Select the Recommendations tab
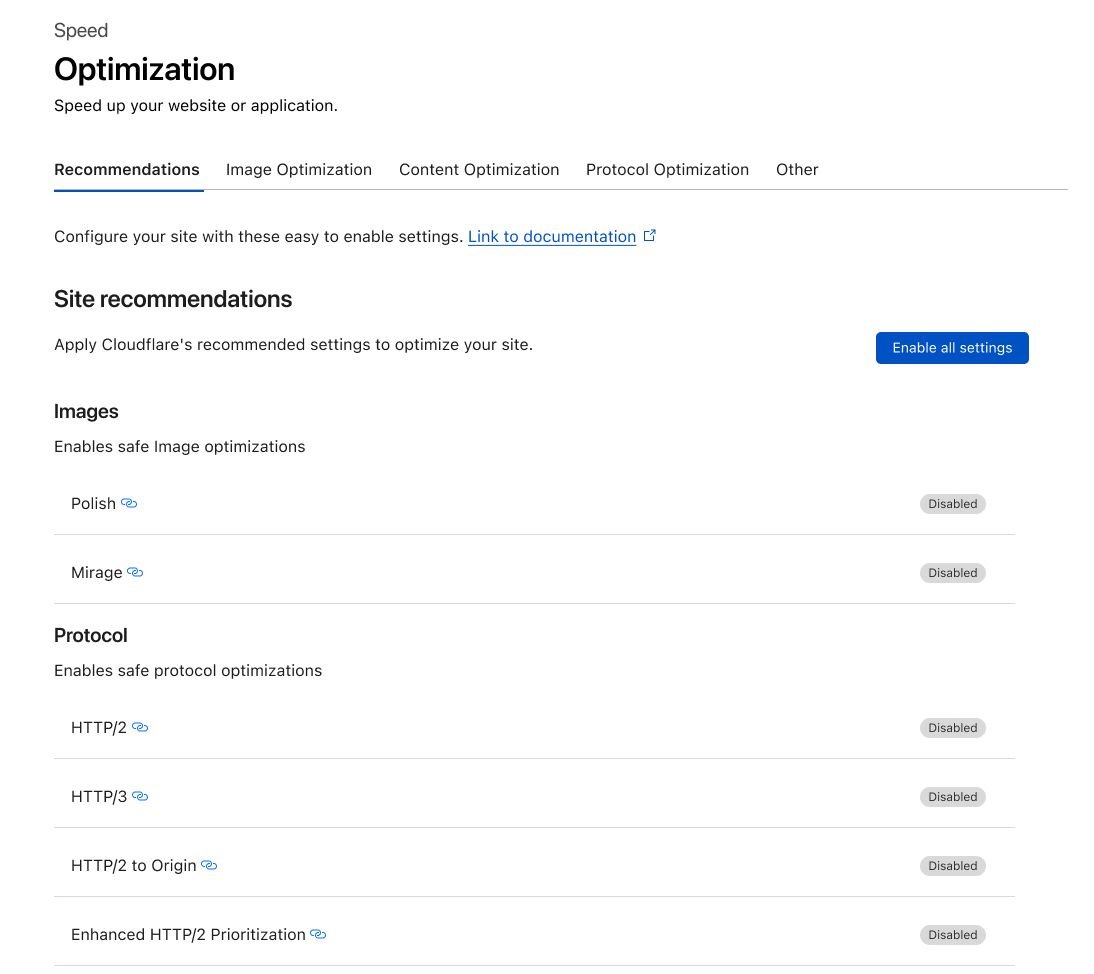 point(127,170)
